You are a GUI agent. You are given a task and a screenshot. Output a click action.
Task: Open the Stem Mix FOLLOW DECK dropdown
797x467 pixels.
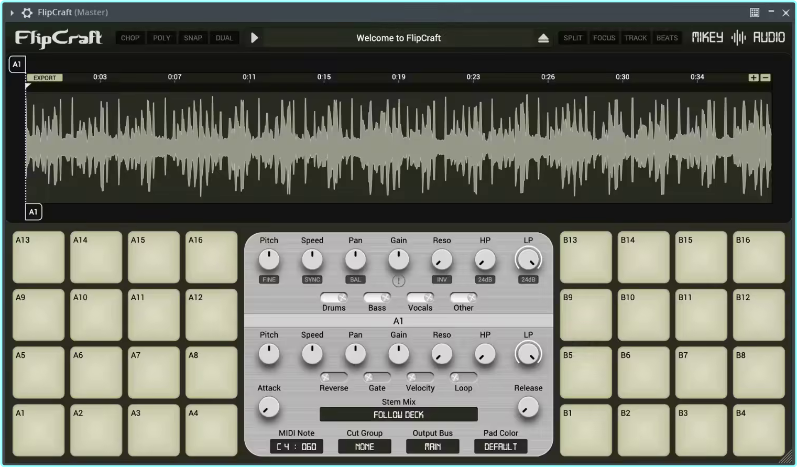[x=398, y=415]
